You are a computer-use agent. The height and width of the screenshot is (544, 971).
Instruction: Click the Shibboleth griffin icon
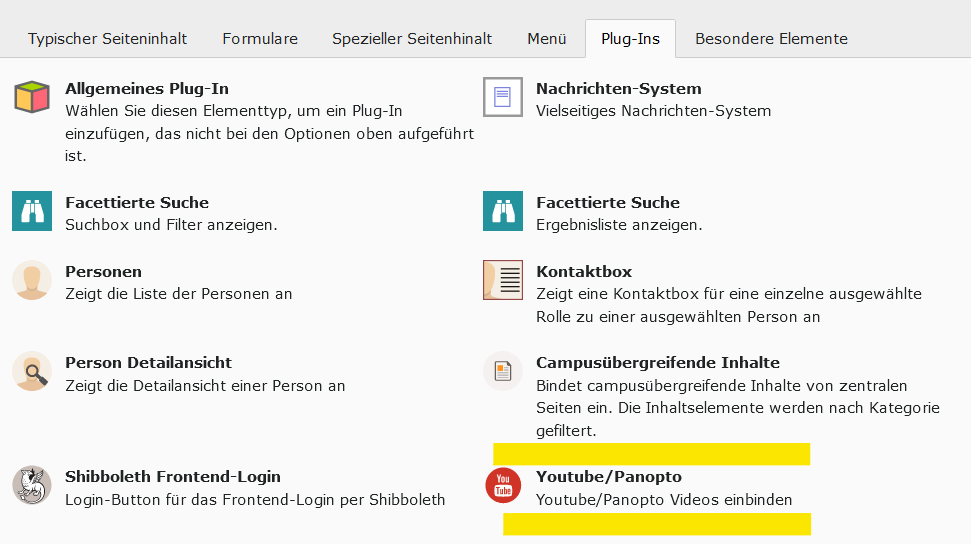coord(32,485)
